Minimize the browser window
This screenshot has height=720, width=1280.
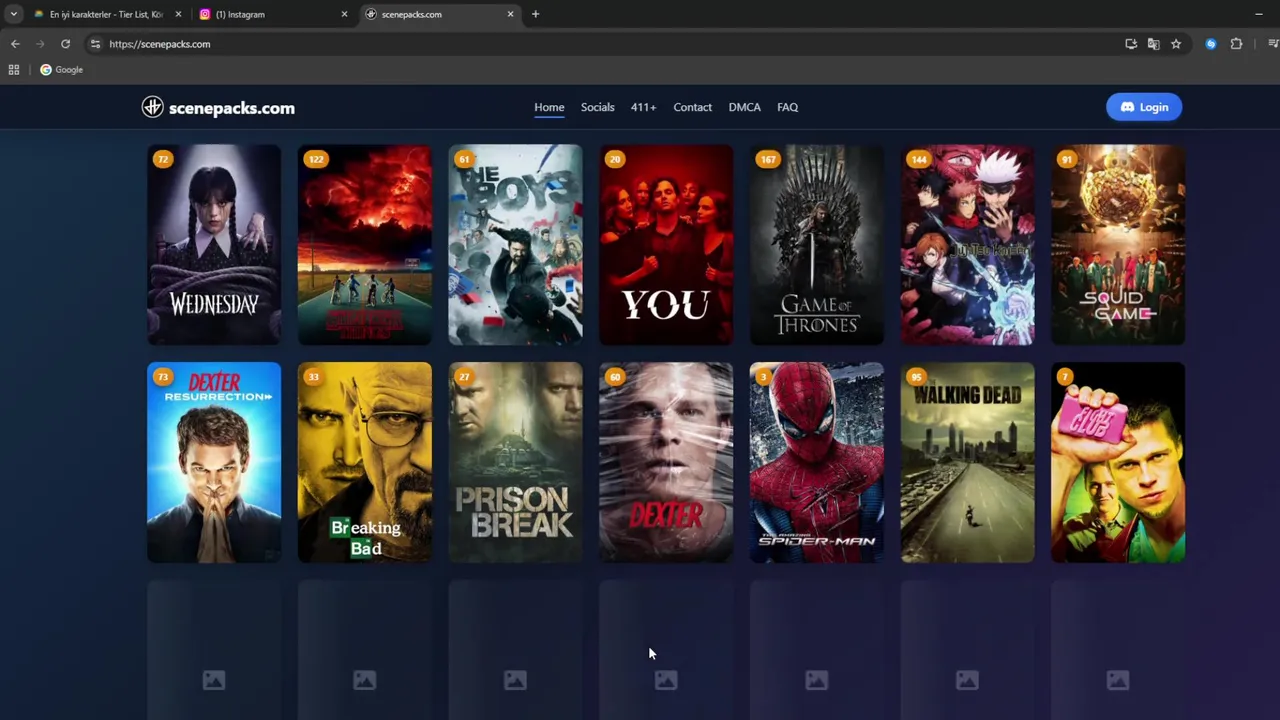click(x=1258, y=14)
